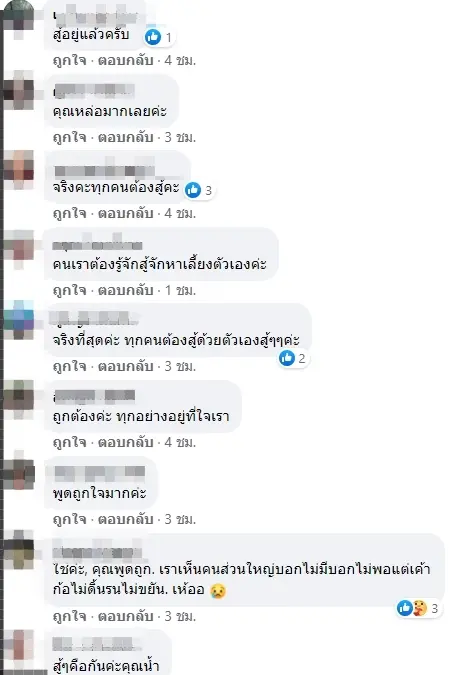461x675 pixels.
Task: Click avatar beside 'พูดถูกใจมากค่ะ' comment
Action: pyautogui.click(x=19, y=472)
